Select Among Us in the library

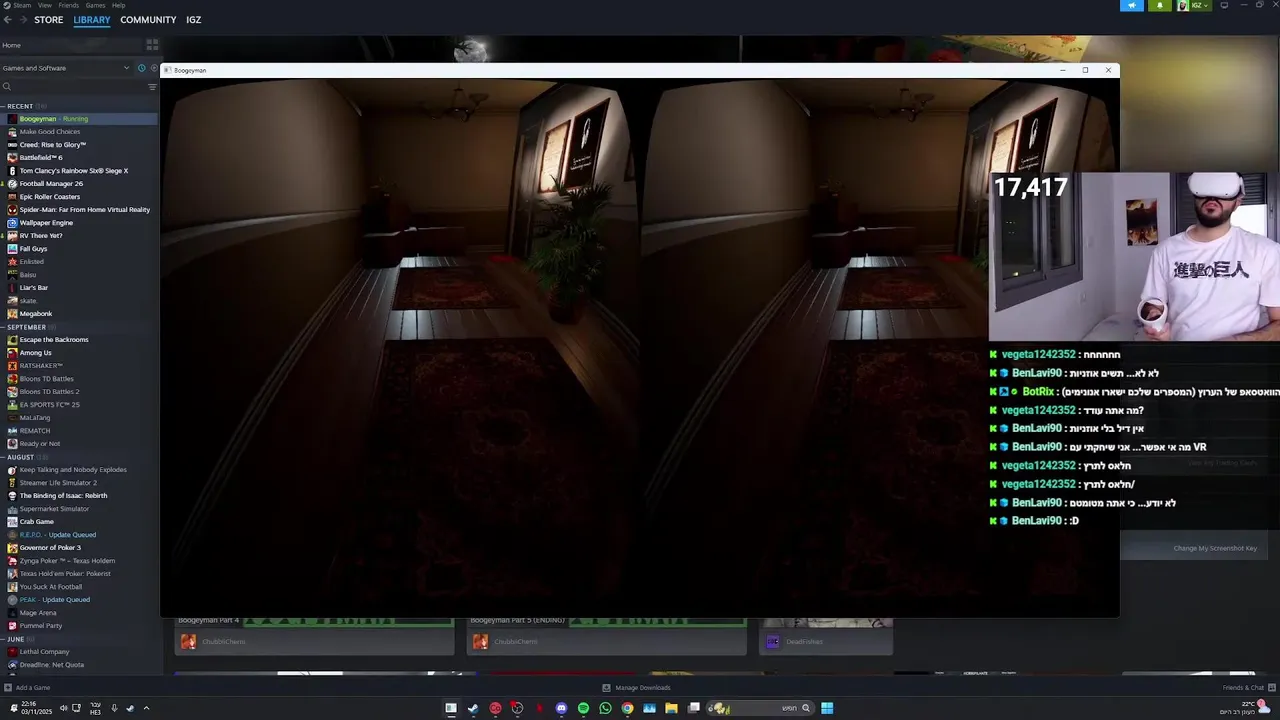pyautogui.click(x=79, y=353)
